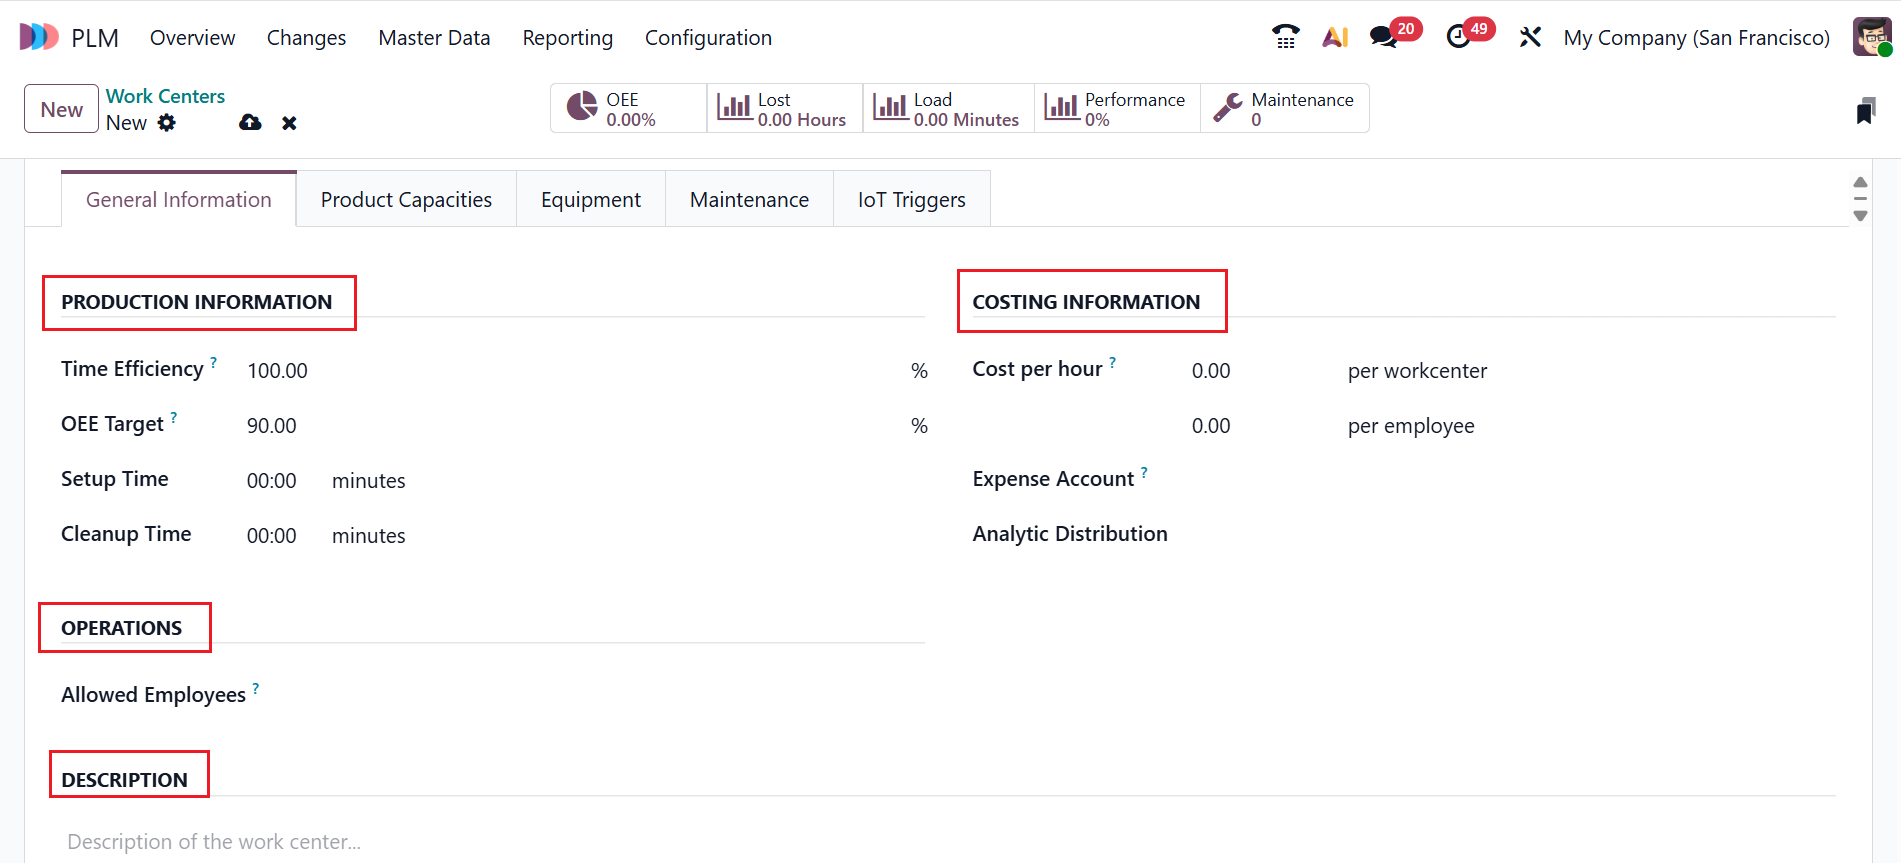Click the PLM app logo icon

pyautogui.click(x=39, y=37)
